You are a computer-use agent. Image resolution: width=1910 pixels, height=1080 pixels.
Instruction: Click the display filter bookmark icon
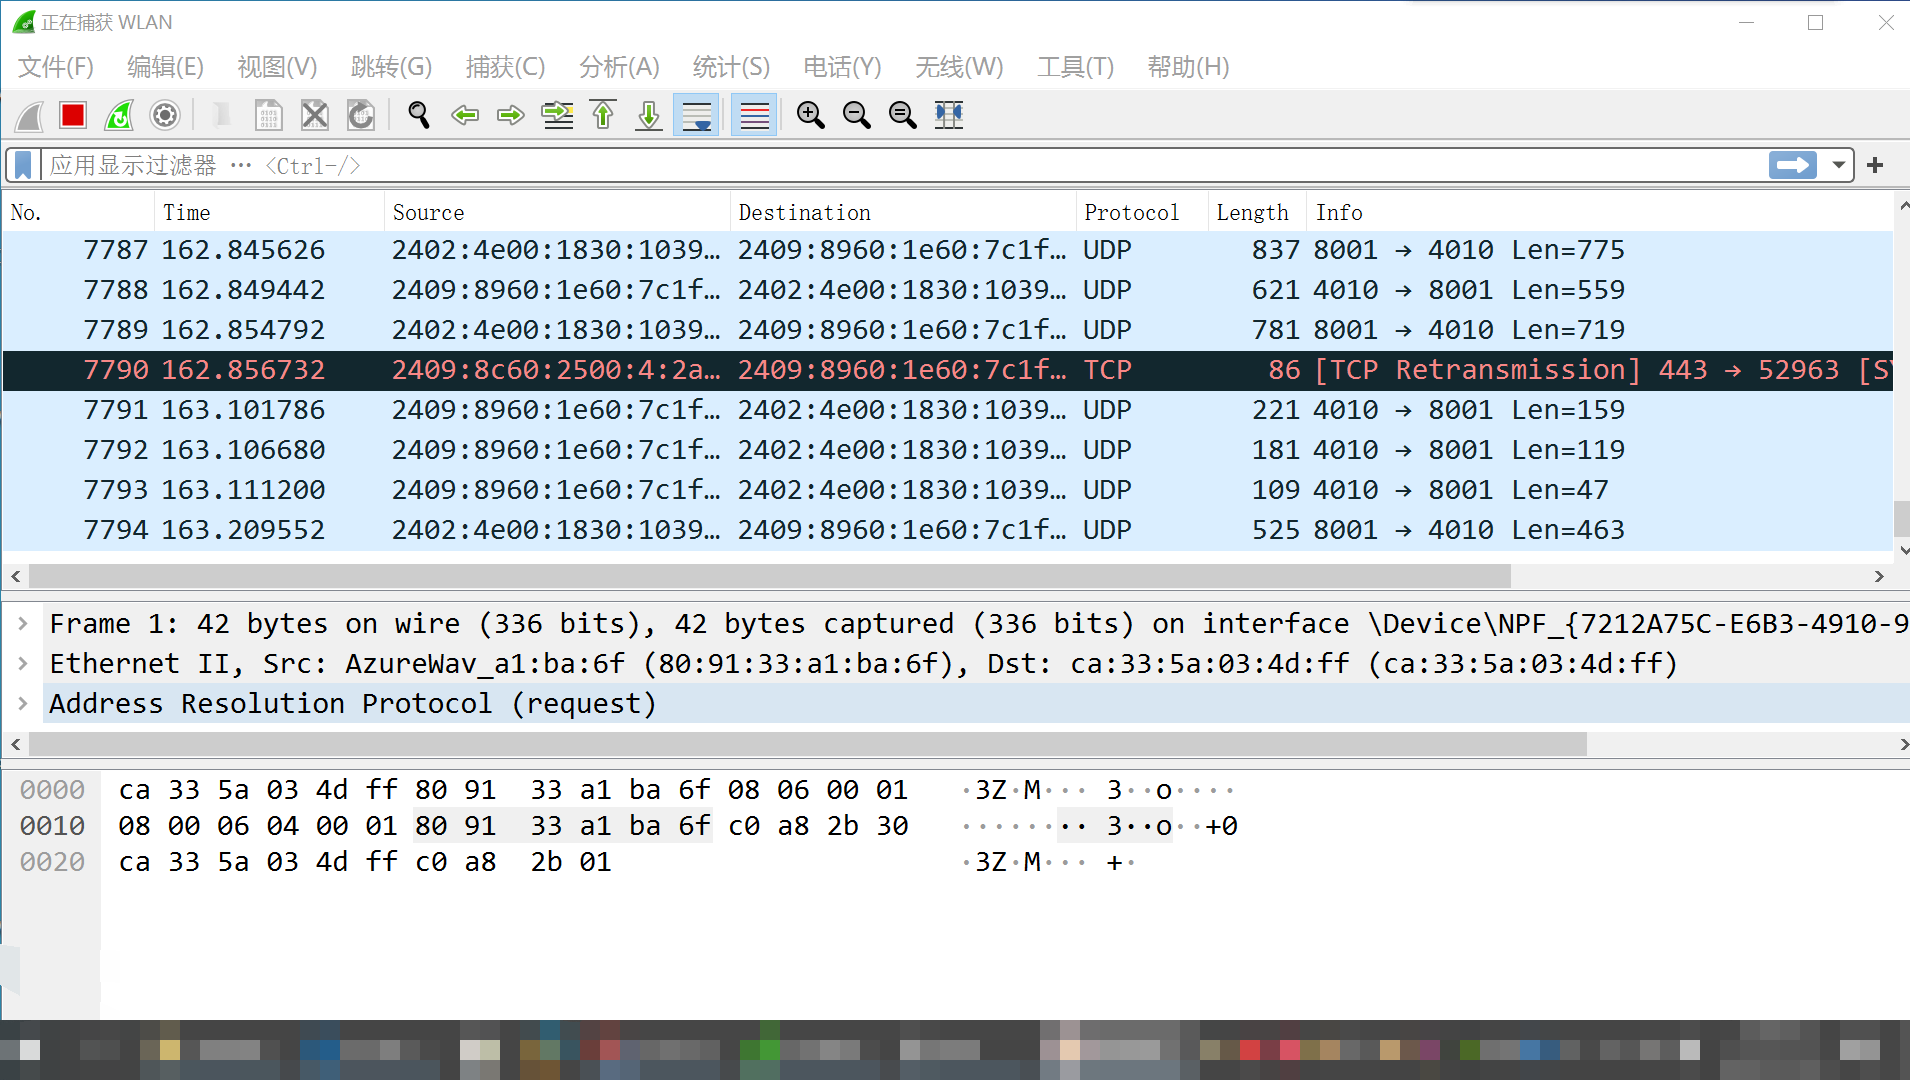[x=23, y=165]
